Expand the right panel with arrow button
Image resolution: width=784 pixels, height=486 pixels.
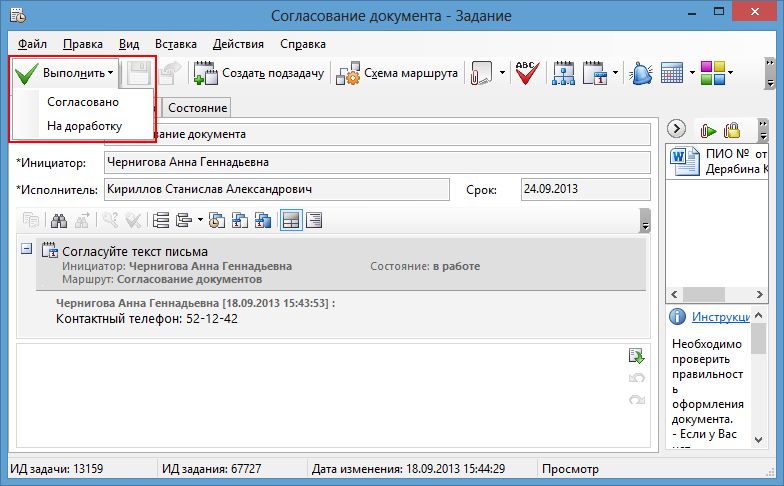pyautogui.click(x=676, y=129)
